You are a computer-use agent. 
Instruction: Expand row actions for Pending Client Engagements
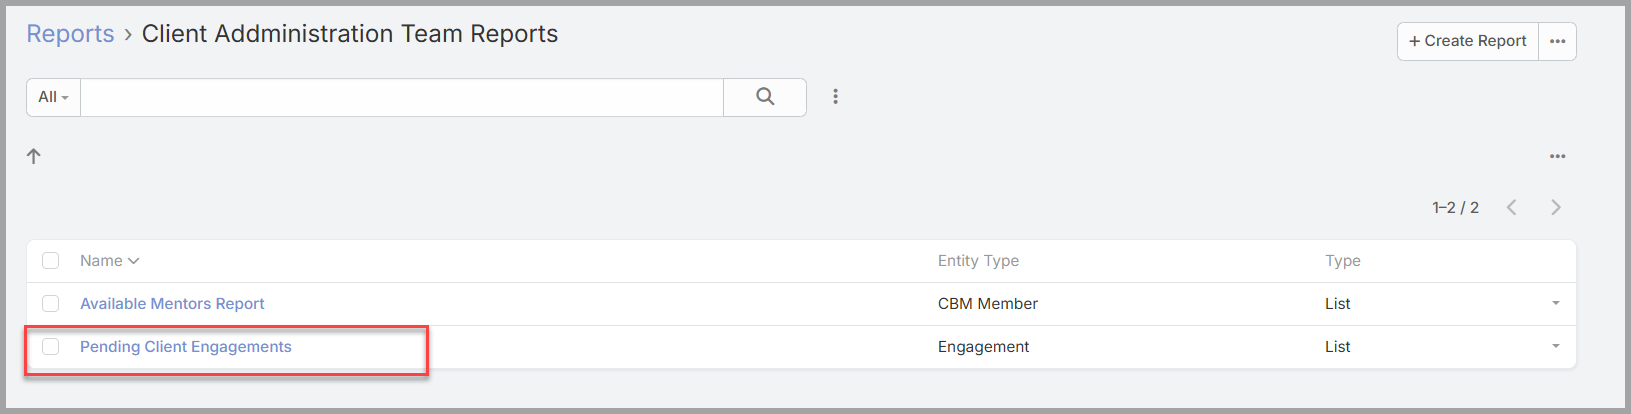1556,347
